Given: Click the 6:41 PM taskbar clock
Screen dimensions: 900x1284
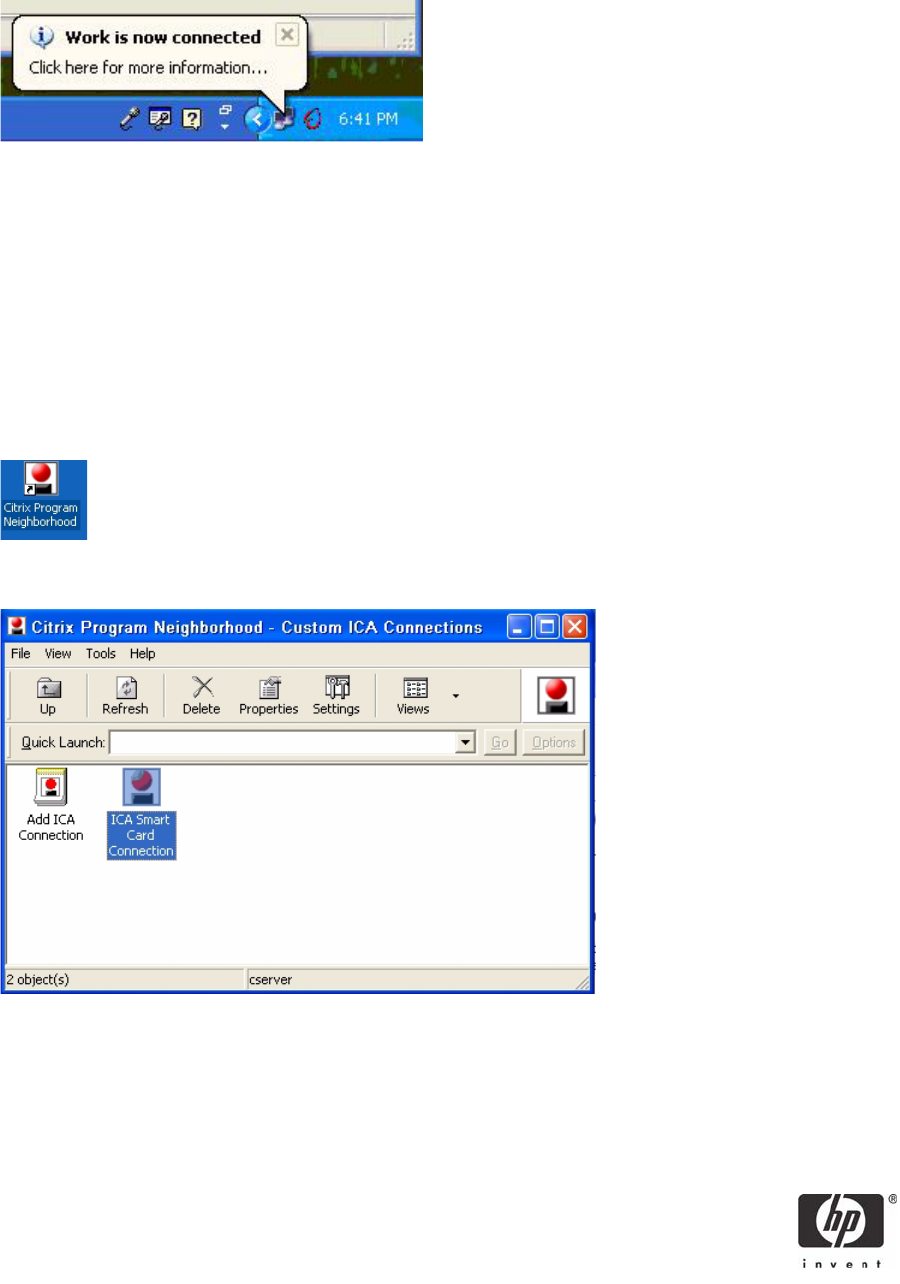Looking at the screenshot, I should pos(368,119).
